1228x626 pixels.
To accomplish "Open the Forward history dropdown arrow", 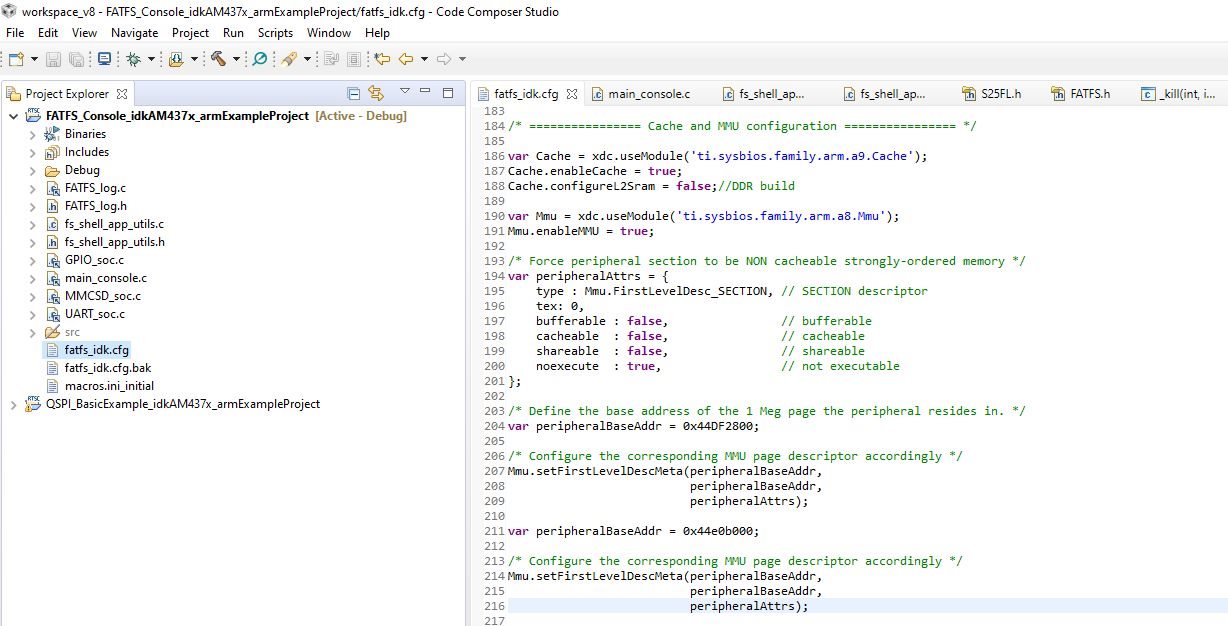I will [x=462, y=59].
